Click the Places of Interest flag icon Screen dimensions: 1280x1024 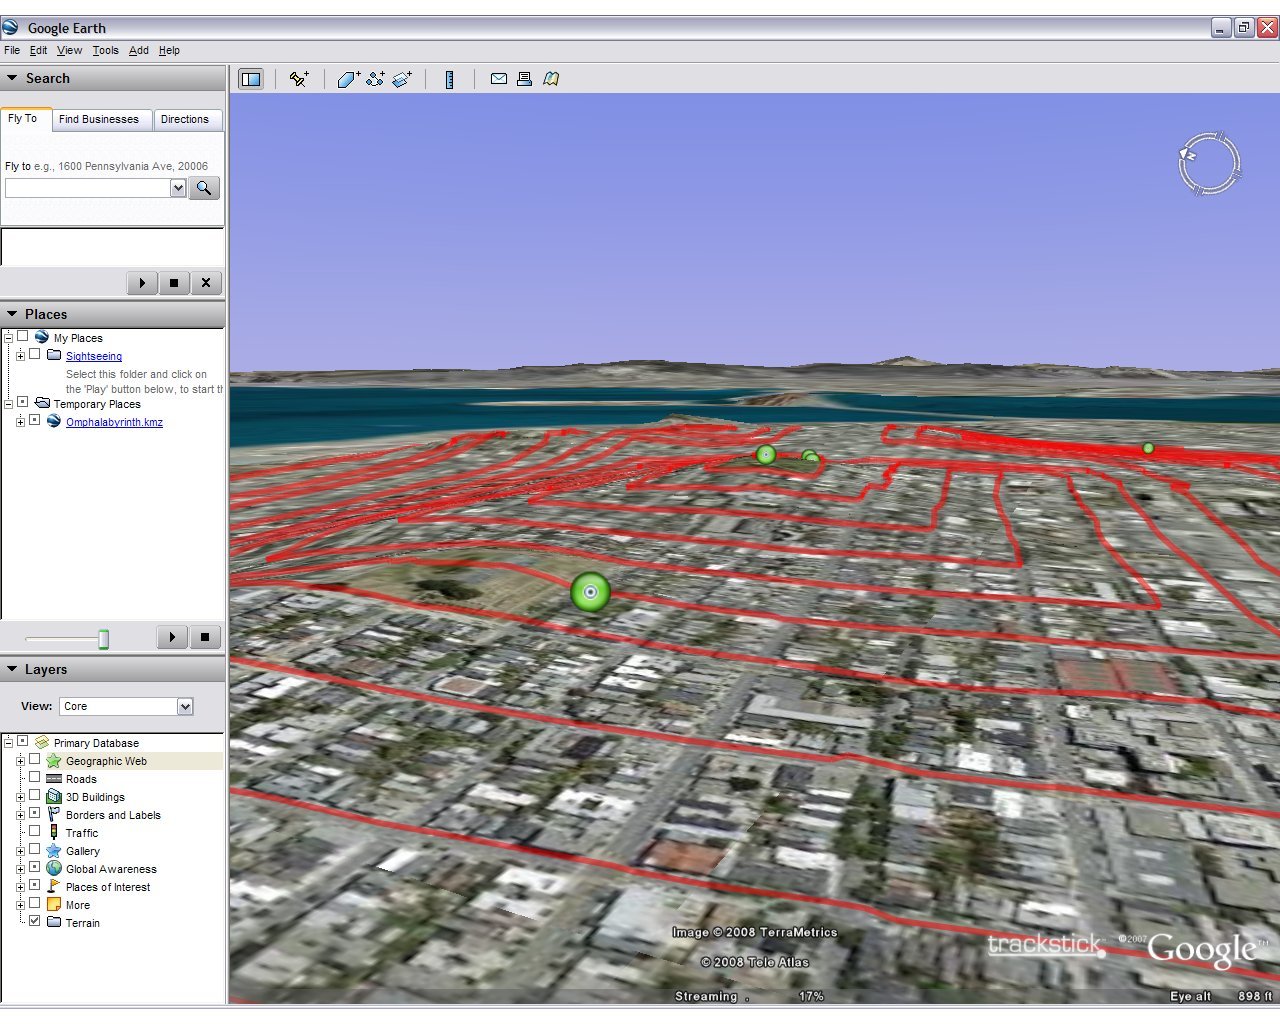[54, 886]
